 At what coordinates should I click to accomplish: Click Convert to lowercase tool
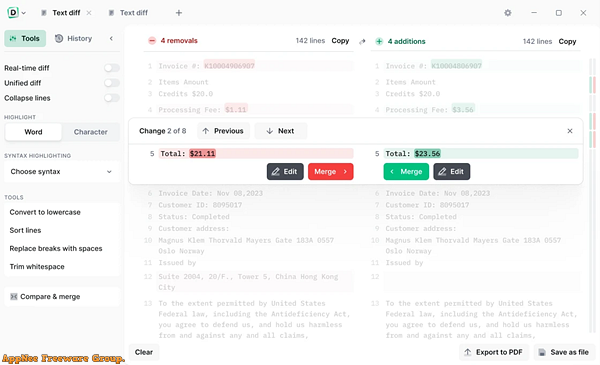(45, 212)
